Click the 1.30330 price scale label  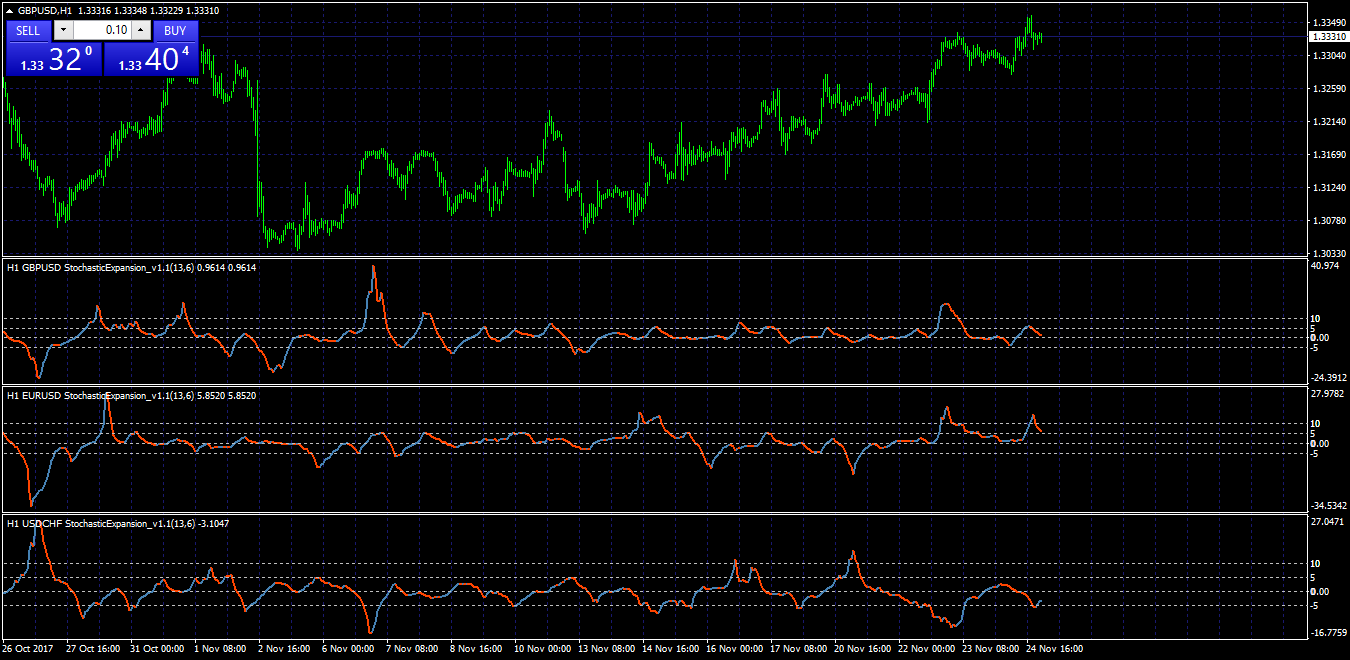tap(1327, 254)
